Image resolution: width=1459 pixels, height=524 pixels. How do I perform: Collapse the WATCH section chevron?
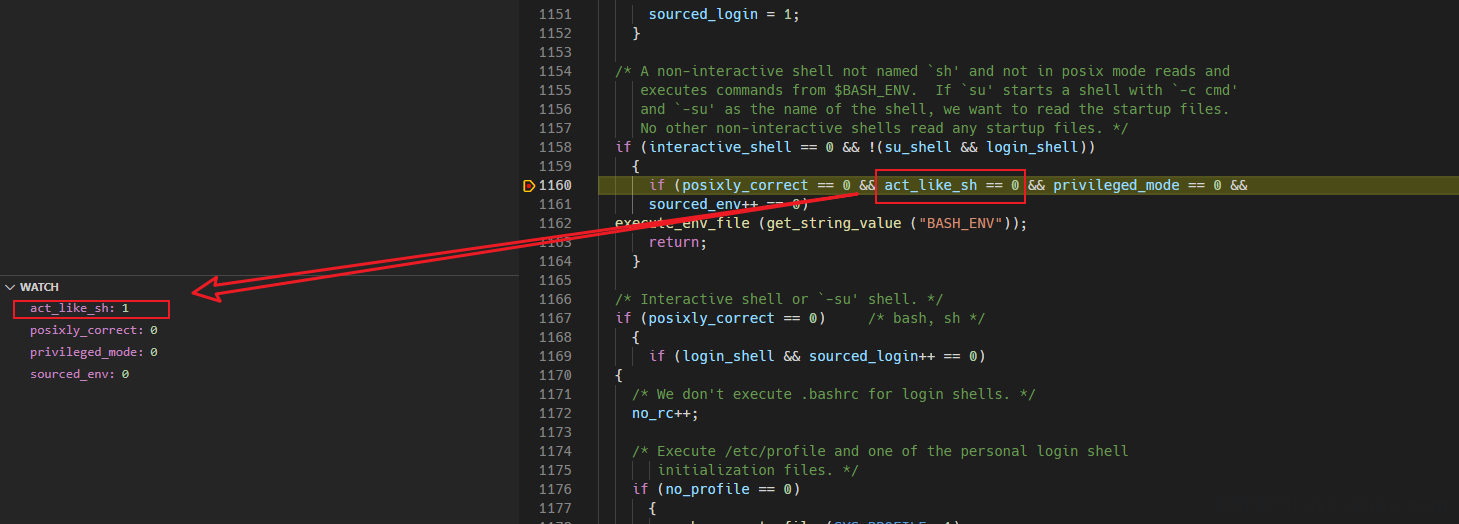(10, 287)
